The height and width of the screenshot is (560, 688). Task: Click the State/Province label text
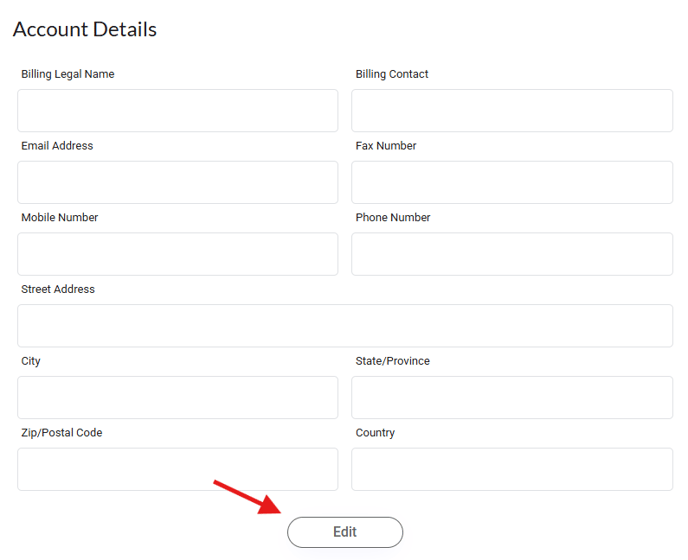(393, 361)
